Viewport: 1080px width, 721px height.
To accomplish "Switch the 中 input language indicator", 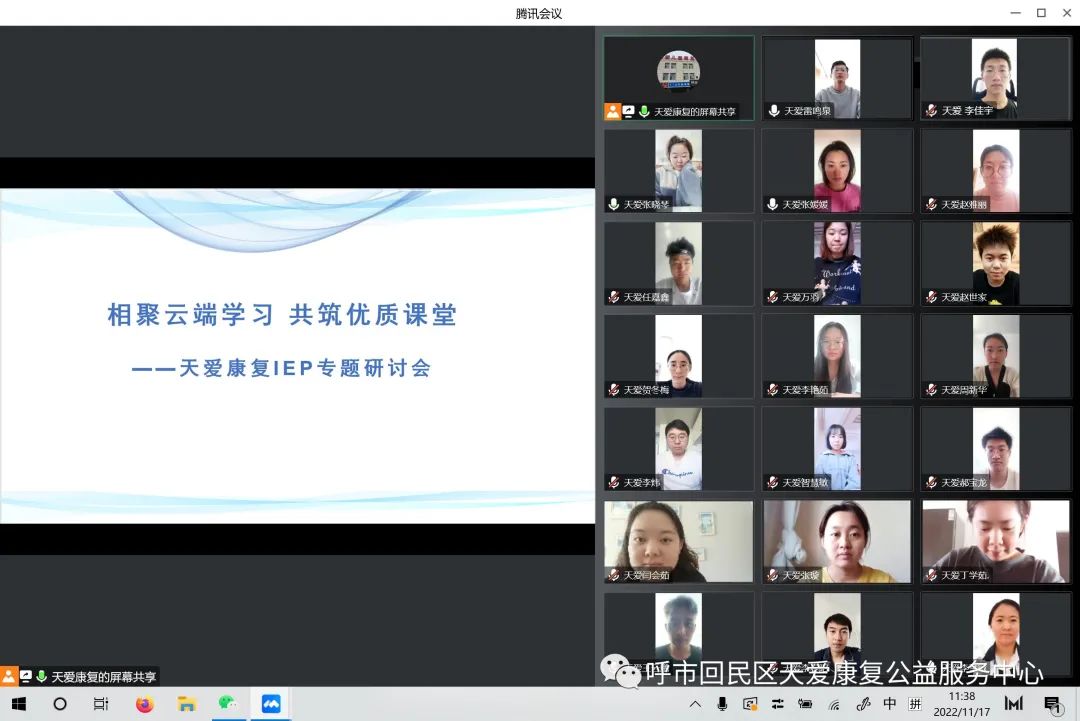I will coord(889,704).
